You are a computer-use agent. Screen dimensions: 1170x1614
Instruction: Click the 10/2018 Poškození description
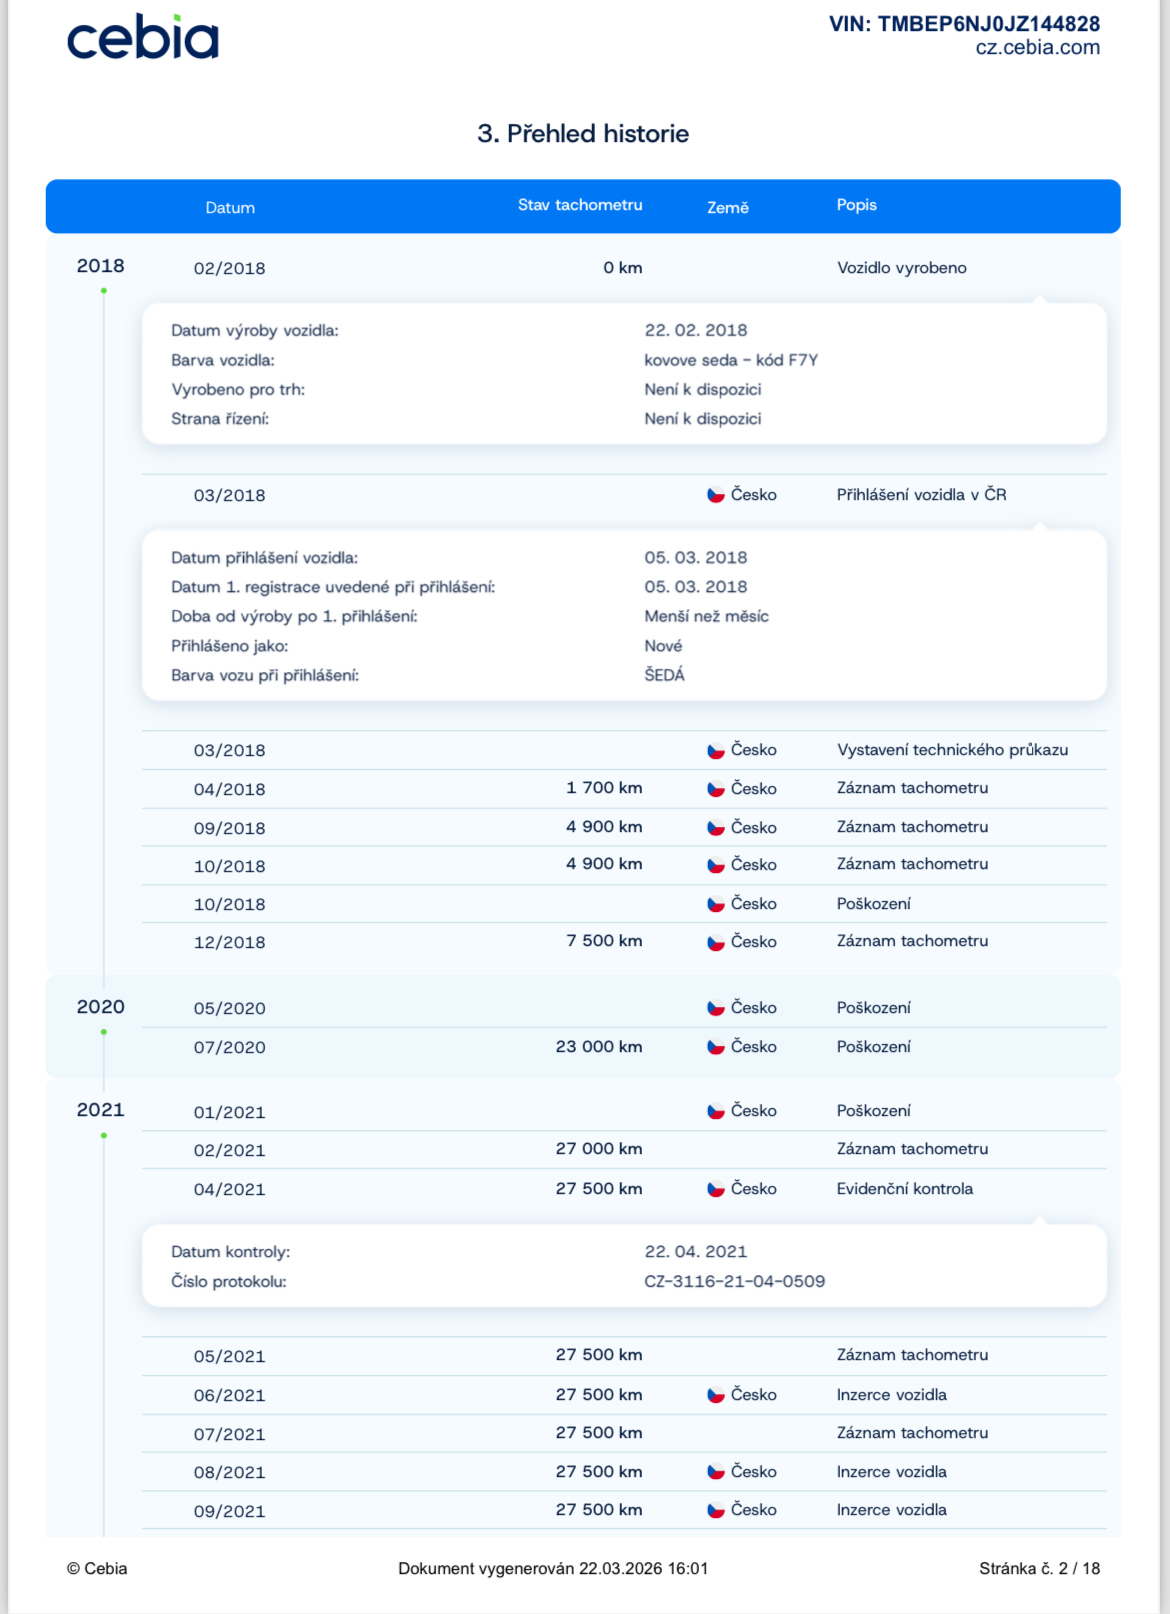873,904
